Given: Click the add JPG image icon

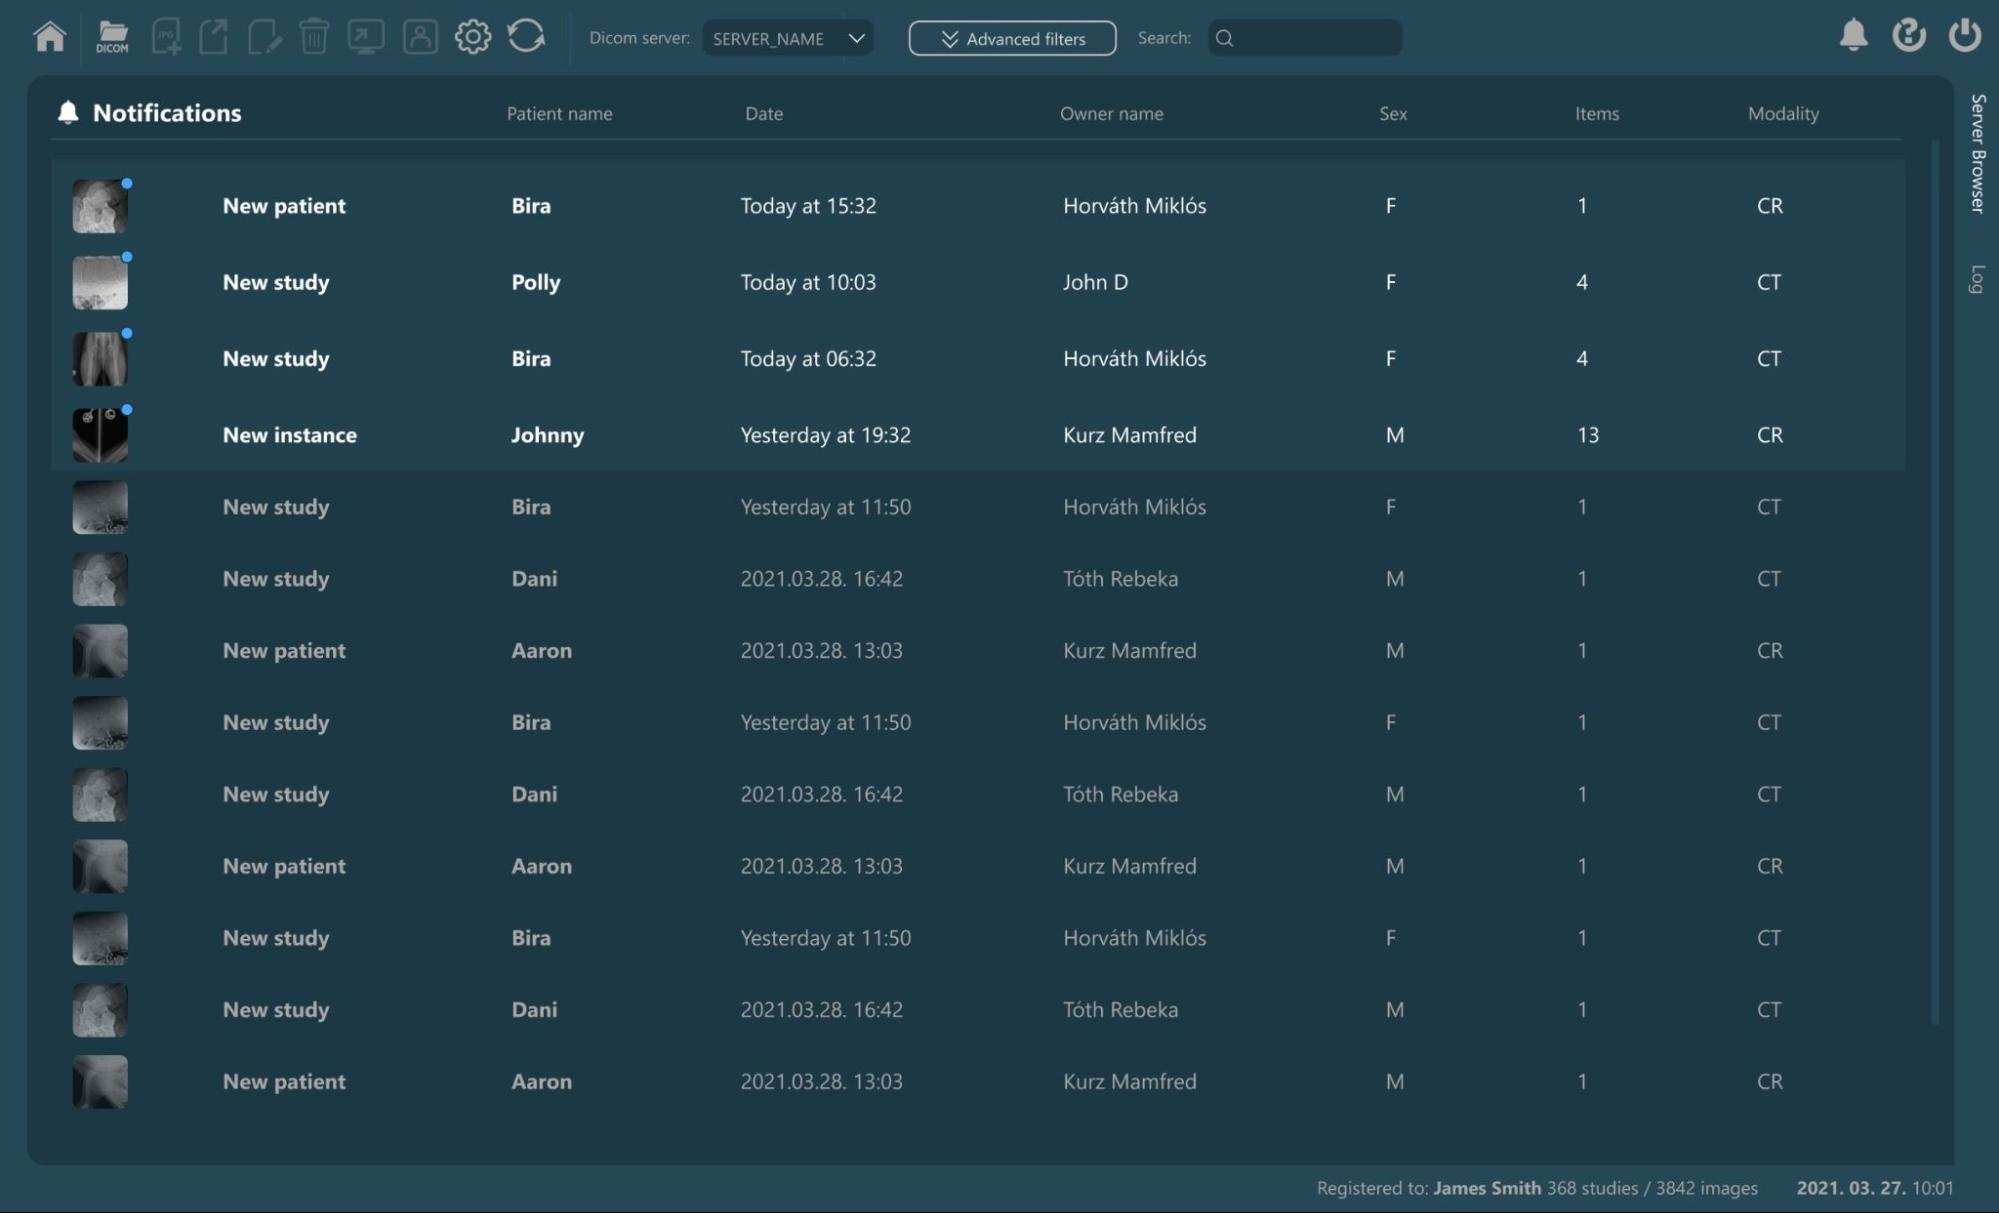Looking at the screenshot, I should coord(166,37).
